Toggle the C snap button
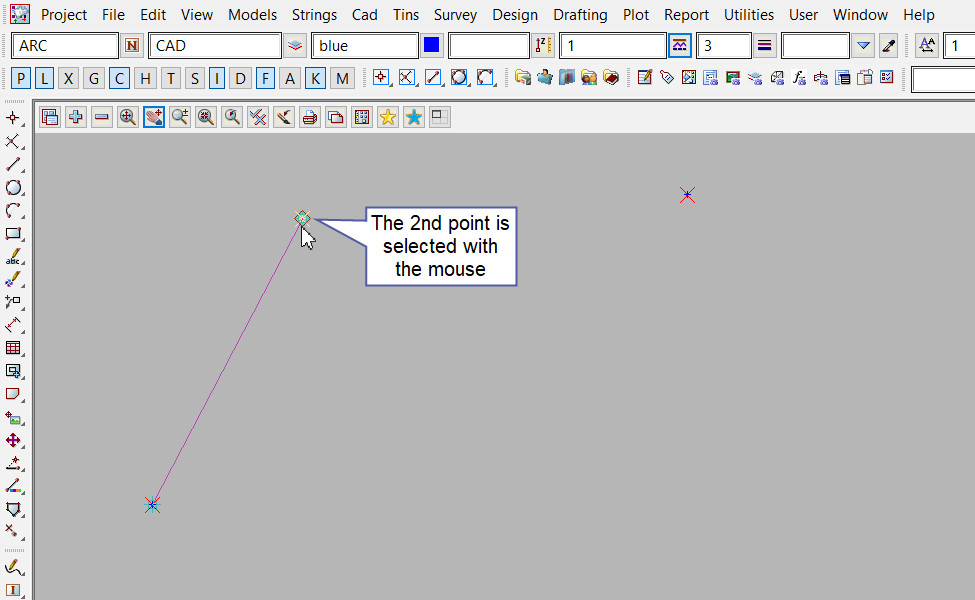The height and width of the screenshot is (600, 975). point(119,78)
